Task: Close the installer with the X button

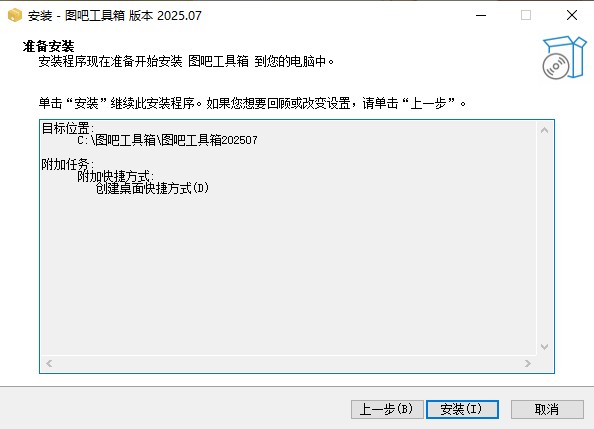Action: (572, 15)
